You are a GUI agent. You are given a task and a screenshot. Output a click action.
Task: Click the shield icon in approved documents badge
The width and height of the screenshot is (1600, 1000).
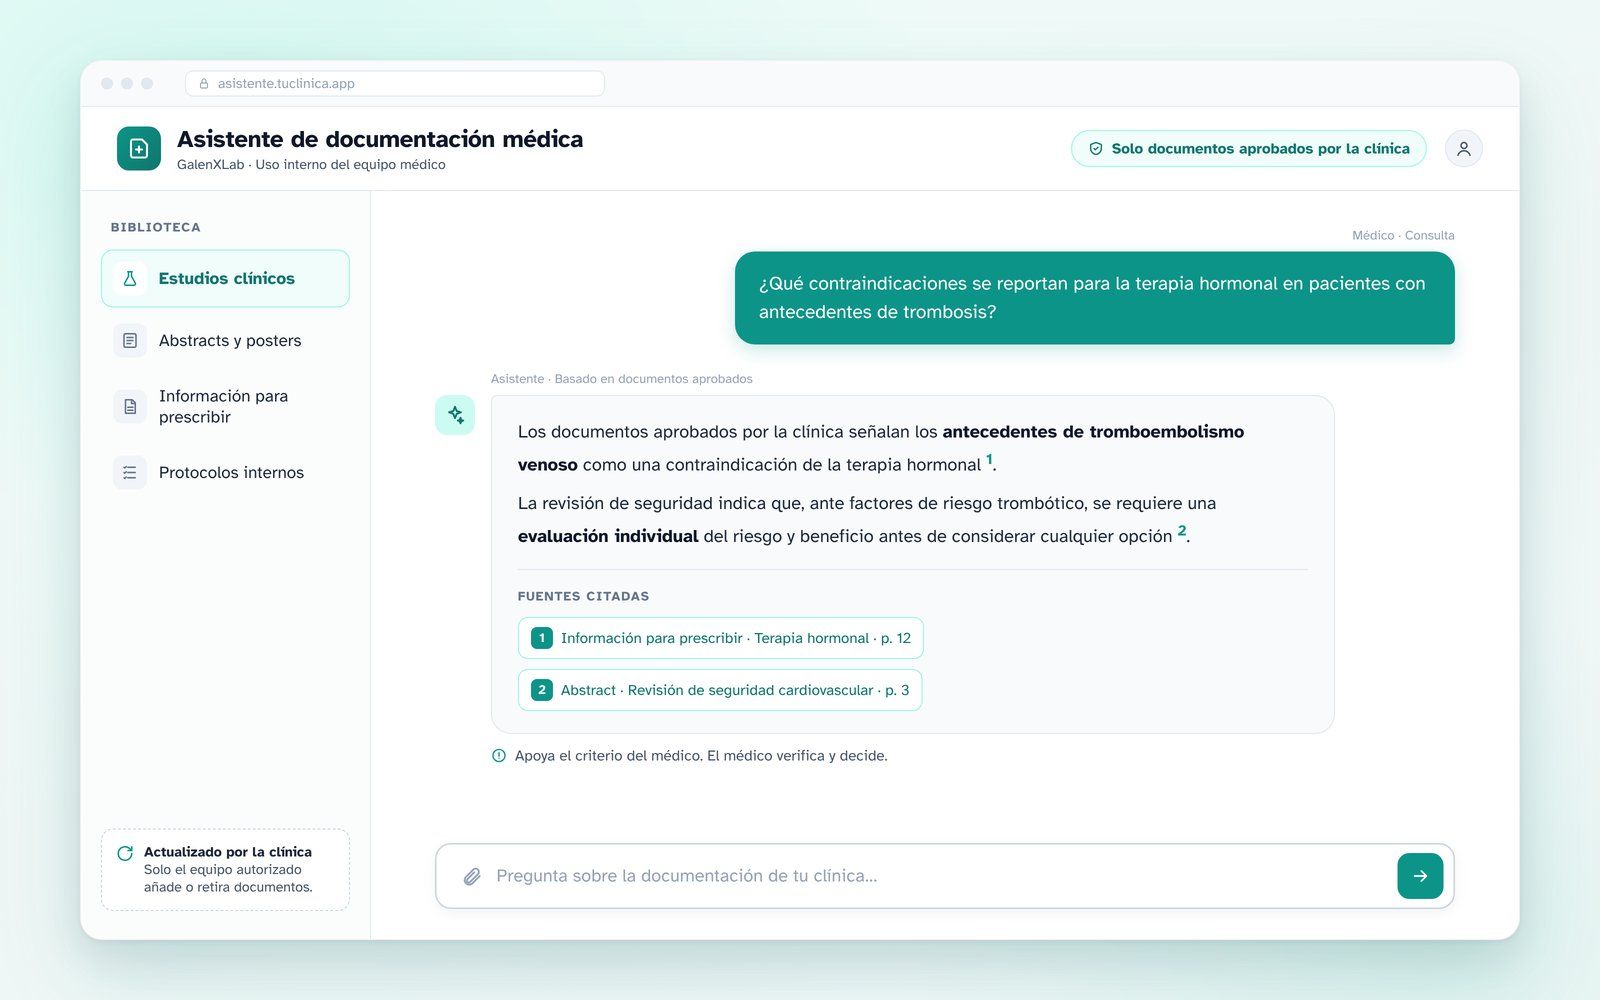pos(1096,148)
